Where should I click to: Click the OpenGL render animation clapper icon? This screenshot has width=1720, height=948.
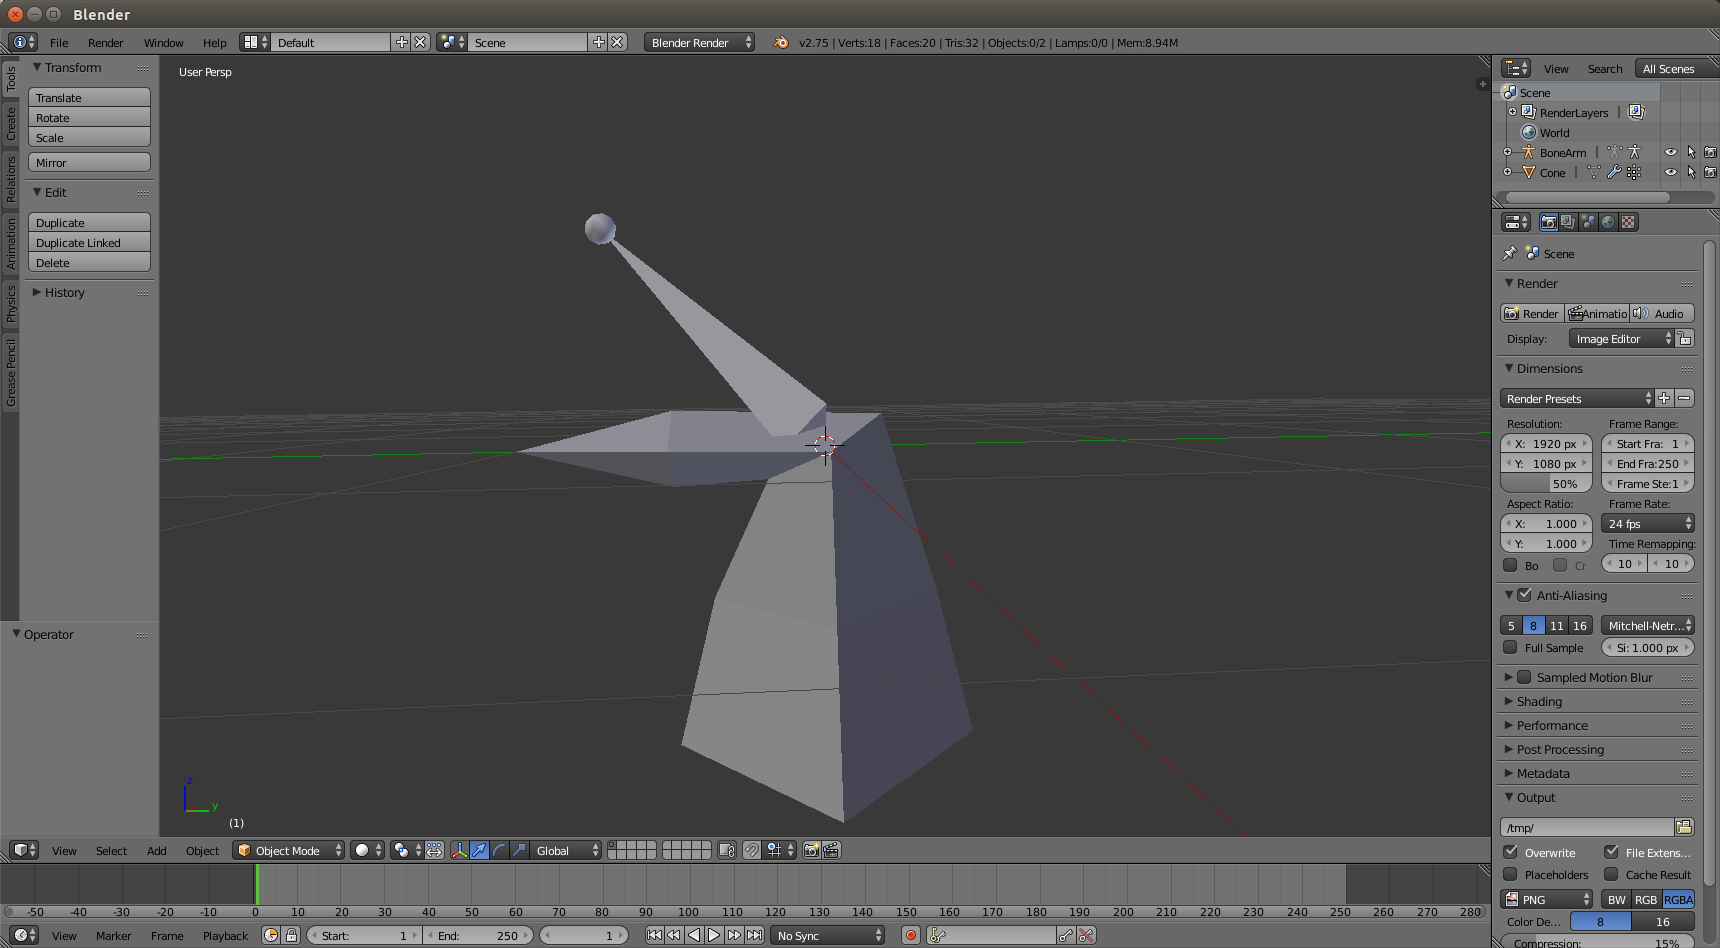click(831, 850)
